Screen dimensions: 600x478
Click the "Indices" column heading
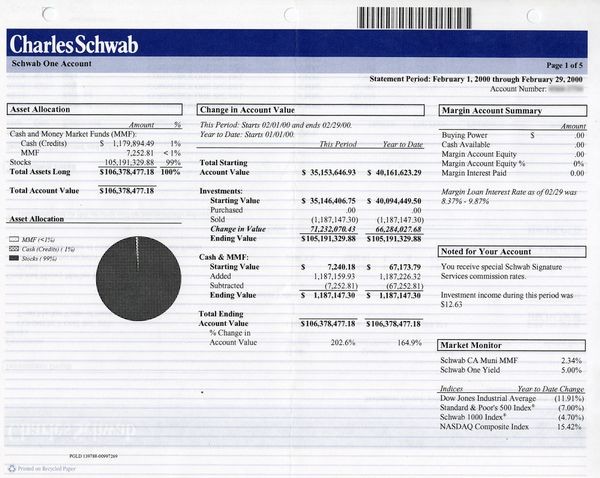click(x=451, y=388)
